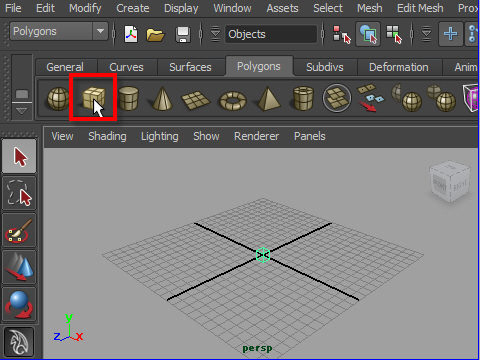Create a polygon cylinder from the shelf
This screenshot has width=480, height=360.
(x=129, y=98)
